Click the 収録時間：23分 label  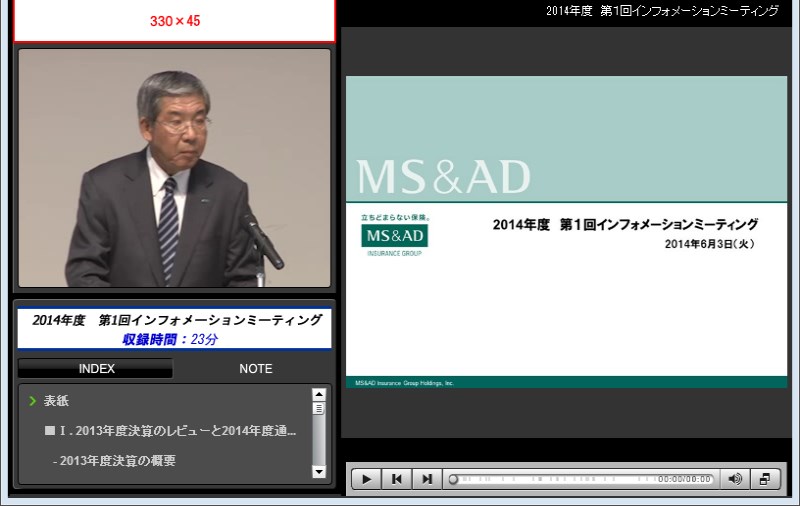pyautogui.click(x=170, y=339)
